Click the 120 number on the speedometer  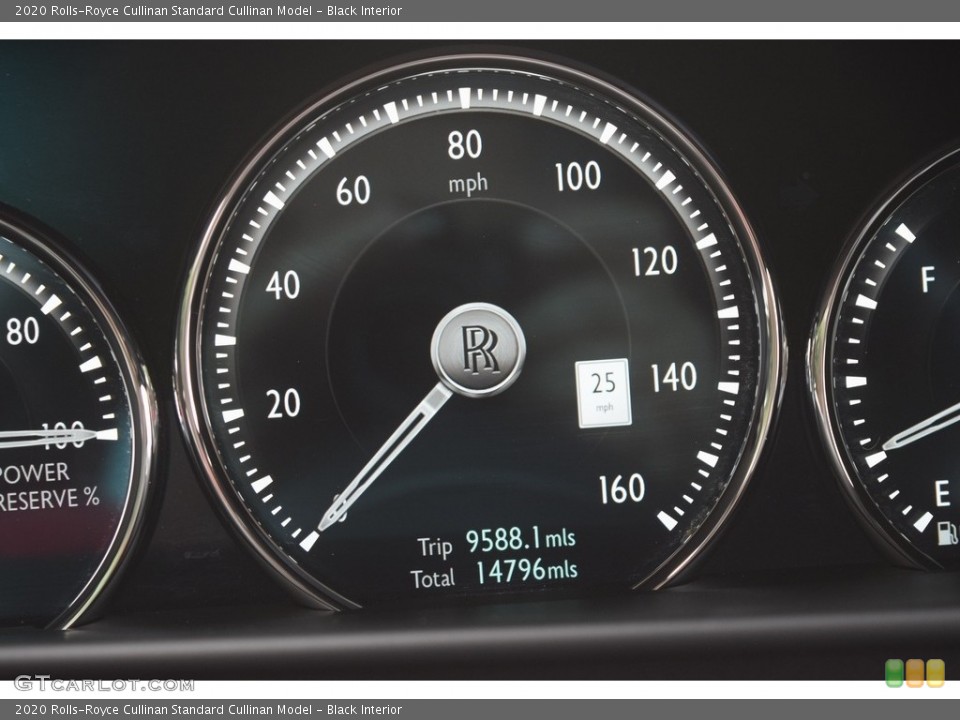click(654, 261)
